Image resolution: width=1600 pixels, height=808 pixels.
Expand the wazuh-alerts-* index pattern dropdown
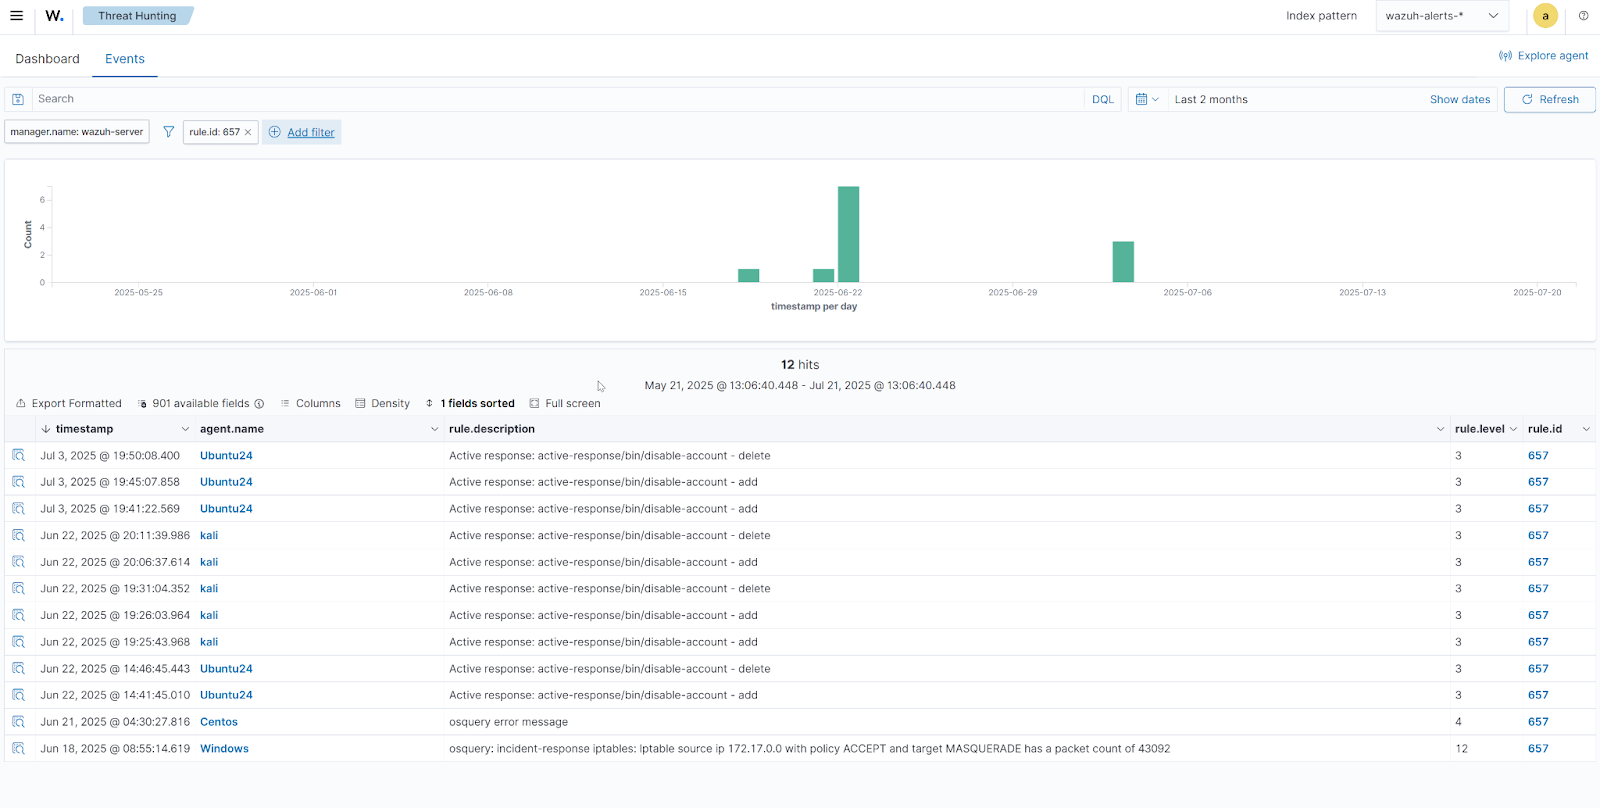pos(1441,16)
